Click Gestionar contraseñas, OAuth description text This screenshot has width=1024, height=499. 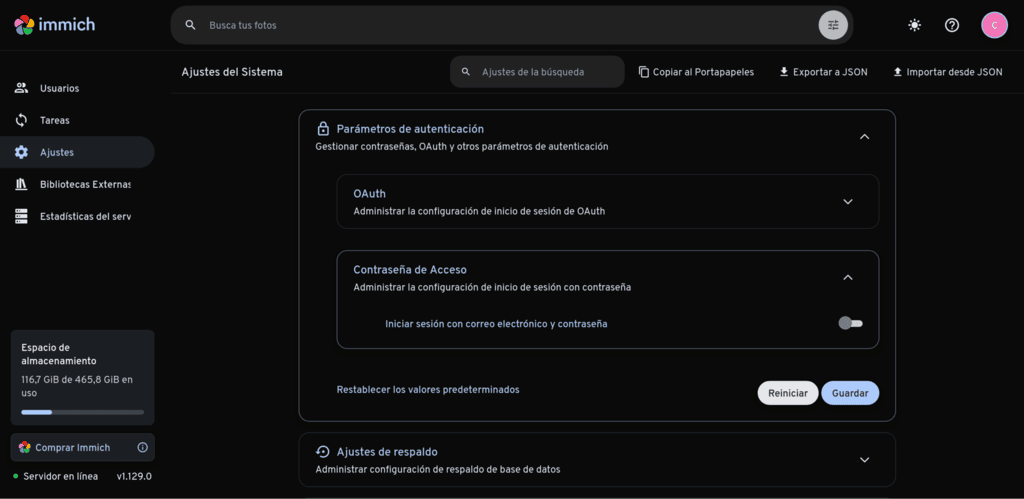[x=462, y=146]
